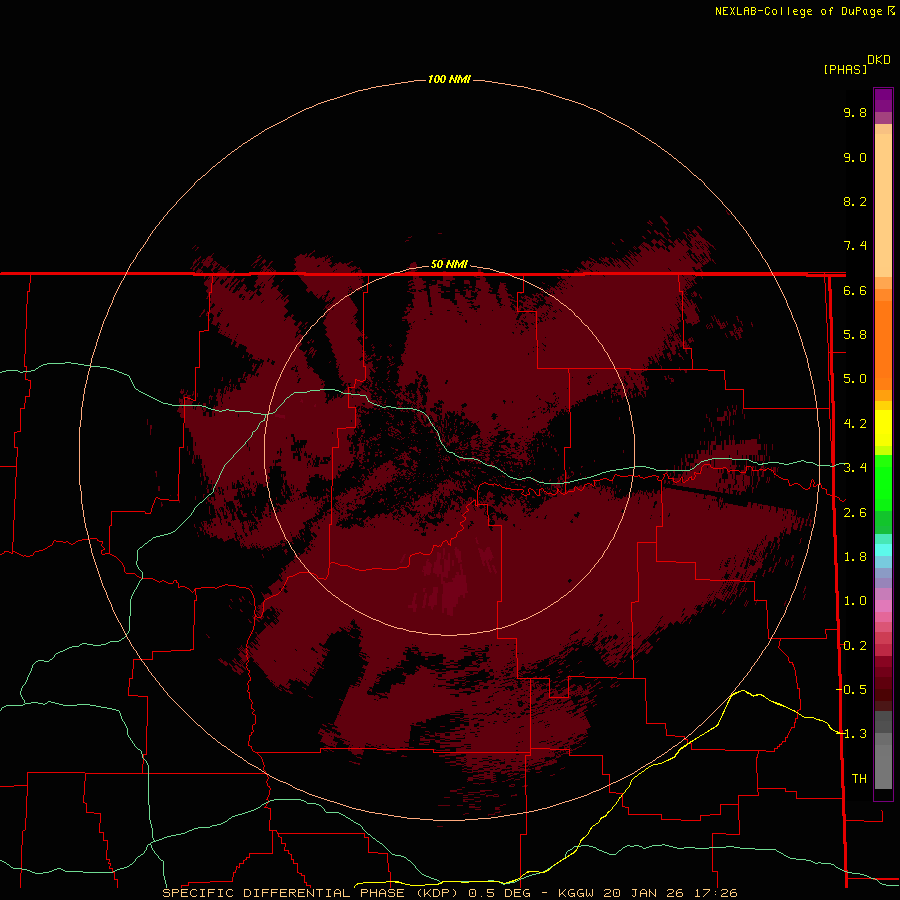The width and height of the screenshot is (900, 900).
Task: Click the 100 NMI range ring label
Action: [x=449, y=79]
